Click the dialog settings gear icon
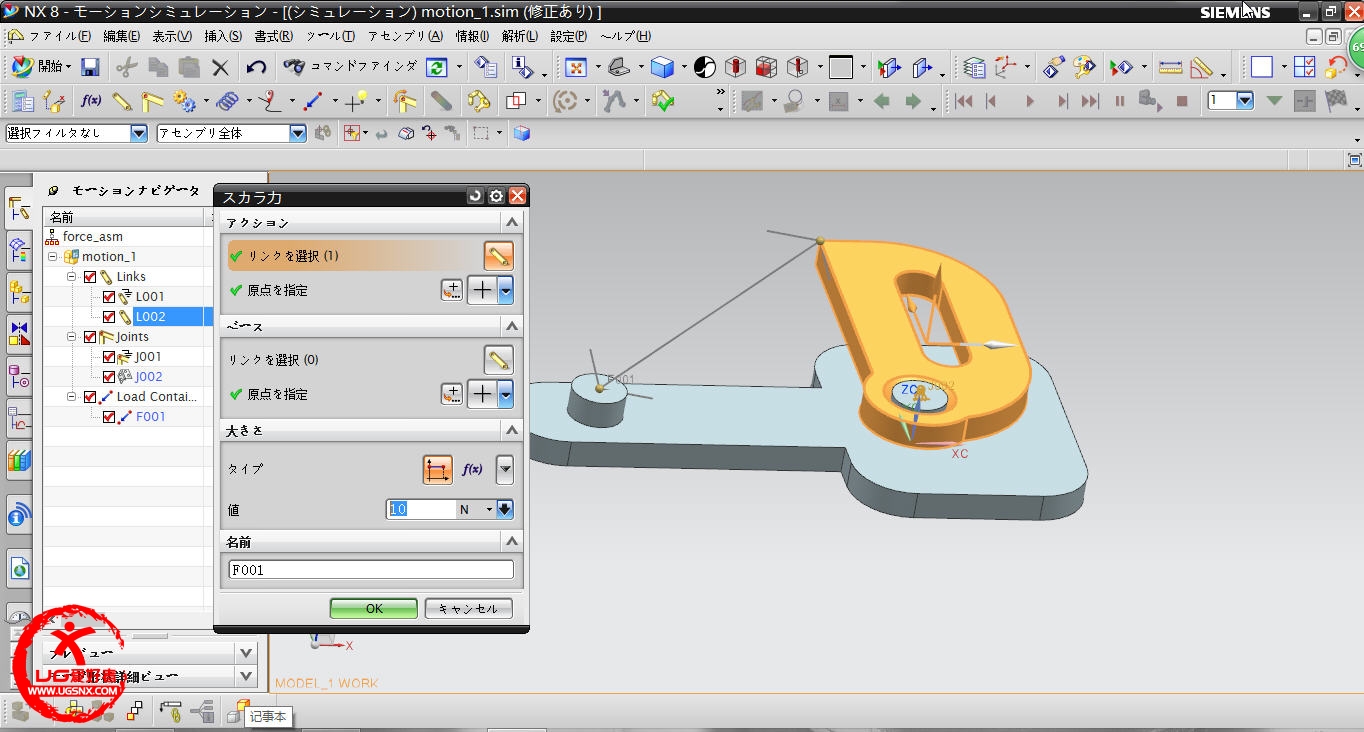The image size is (1364, 732). point(496,196)
